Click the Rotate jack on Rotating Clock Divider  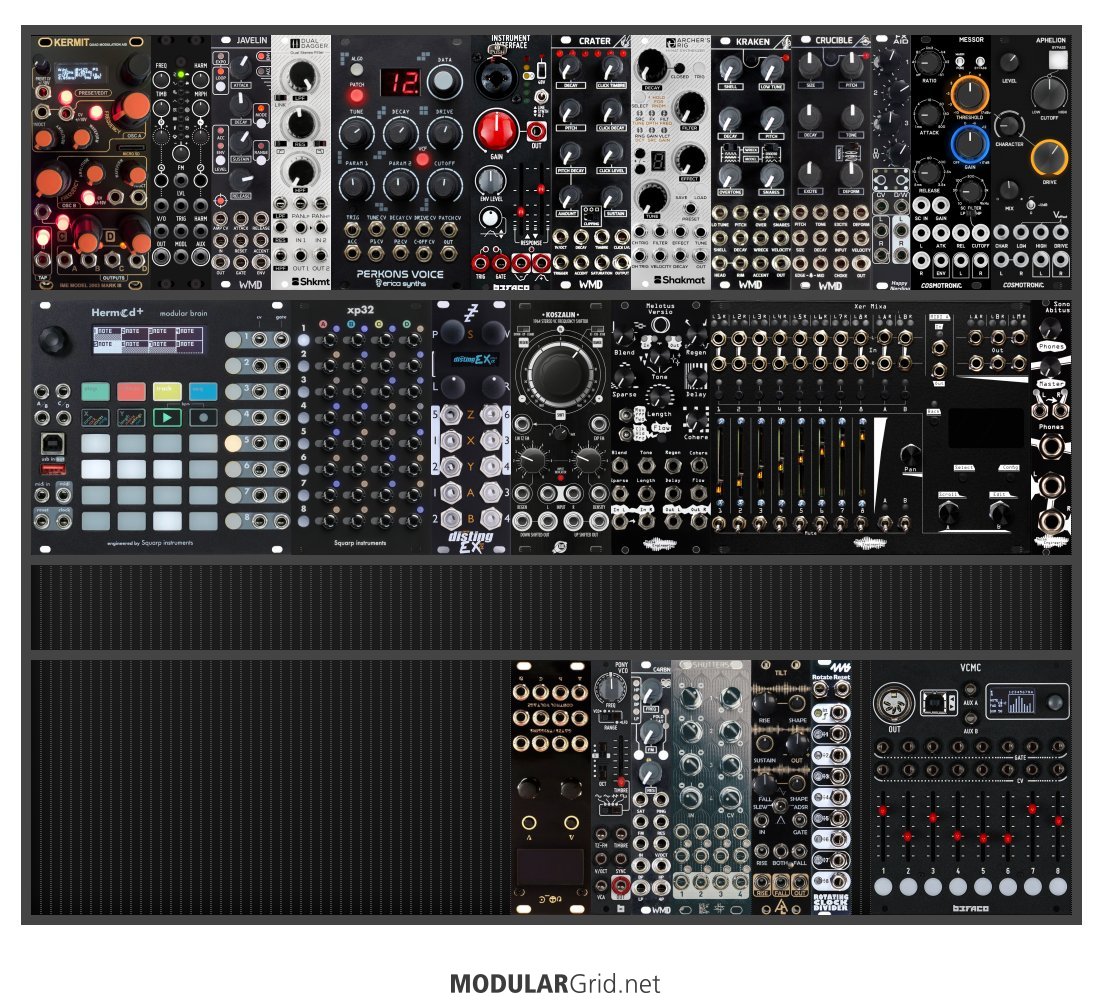click(x=821, y=690)
